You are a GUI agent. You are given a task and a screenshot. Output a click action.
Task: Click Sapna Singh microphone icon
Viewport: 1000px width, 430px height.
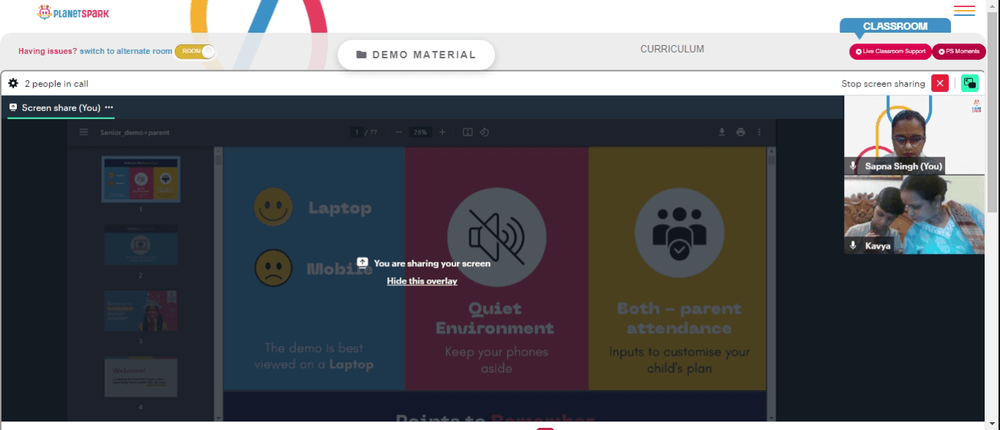coord(853,166)
